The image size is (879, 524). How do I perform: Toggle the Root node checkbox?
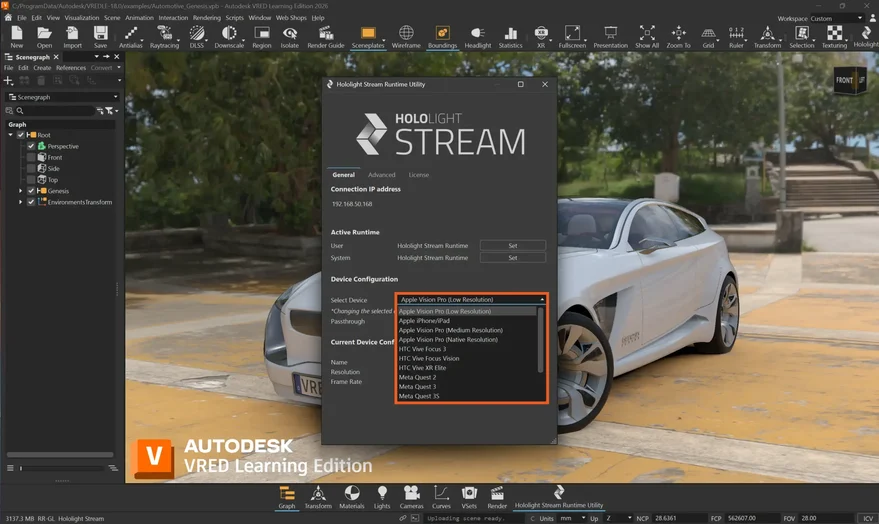21,135
